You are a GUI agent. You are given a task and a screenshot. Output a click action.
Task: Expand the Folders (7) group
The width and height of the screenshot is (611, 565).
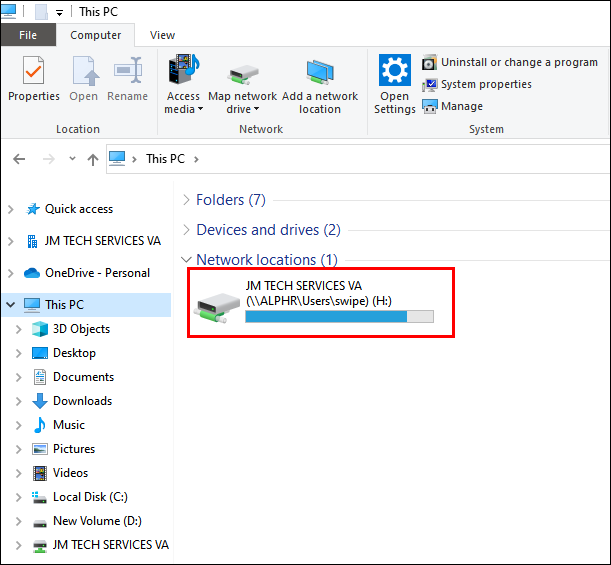187,200
